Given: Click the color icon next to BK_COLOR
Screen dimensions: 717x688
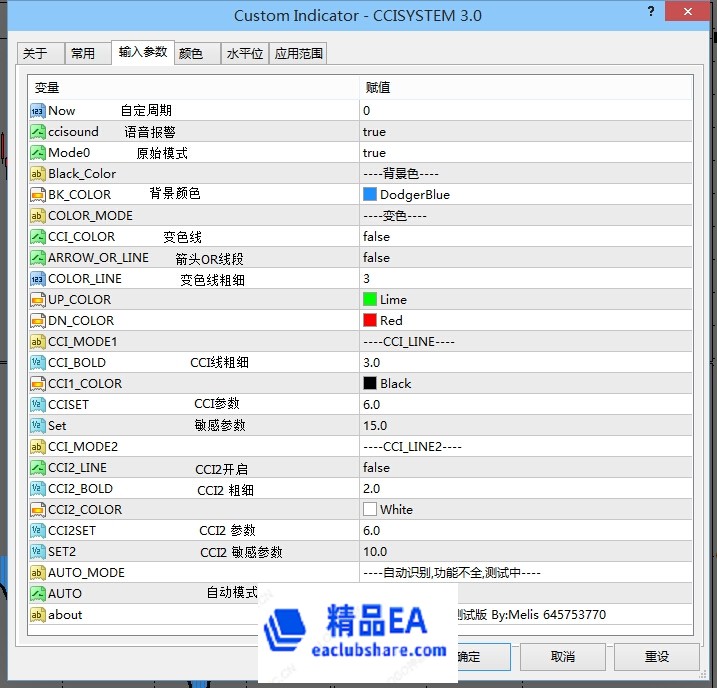Looking at the screenshot, I should point(38,195).
